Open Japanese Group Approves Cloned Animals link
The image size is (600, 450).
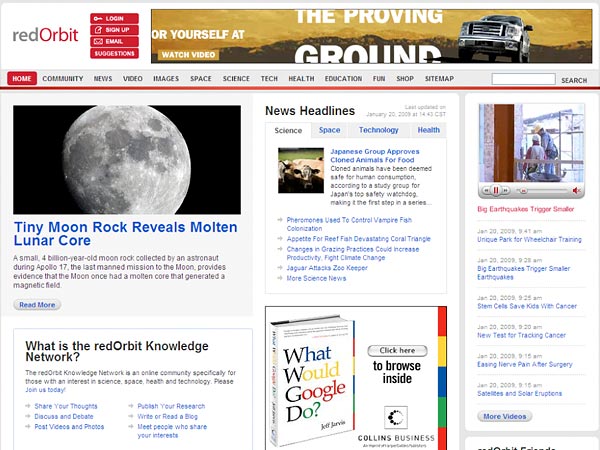(375, 156)
